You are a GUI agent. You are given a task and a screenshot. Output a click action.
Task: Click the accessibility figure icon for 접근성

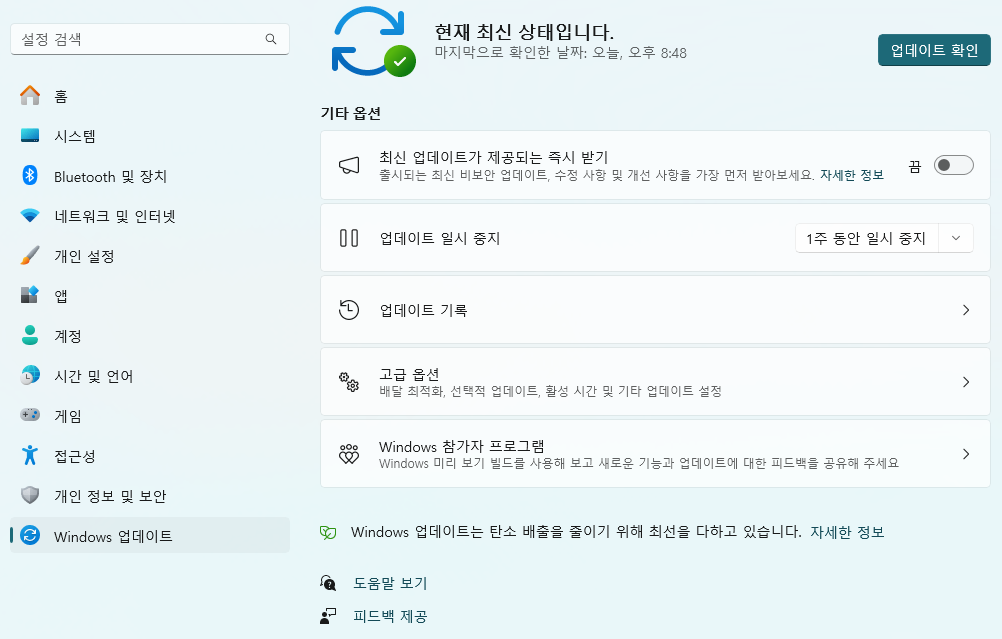pos(30,455)
